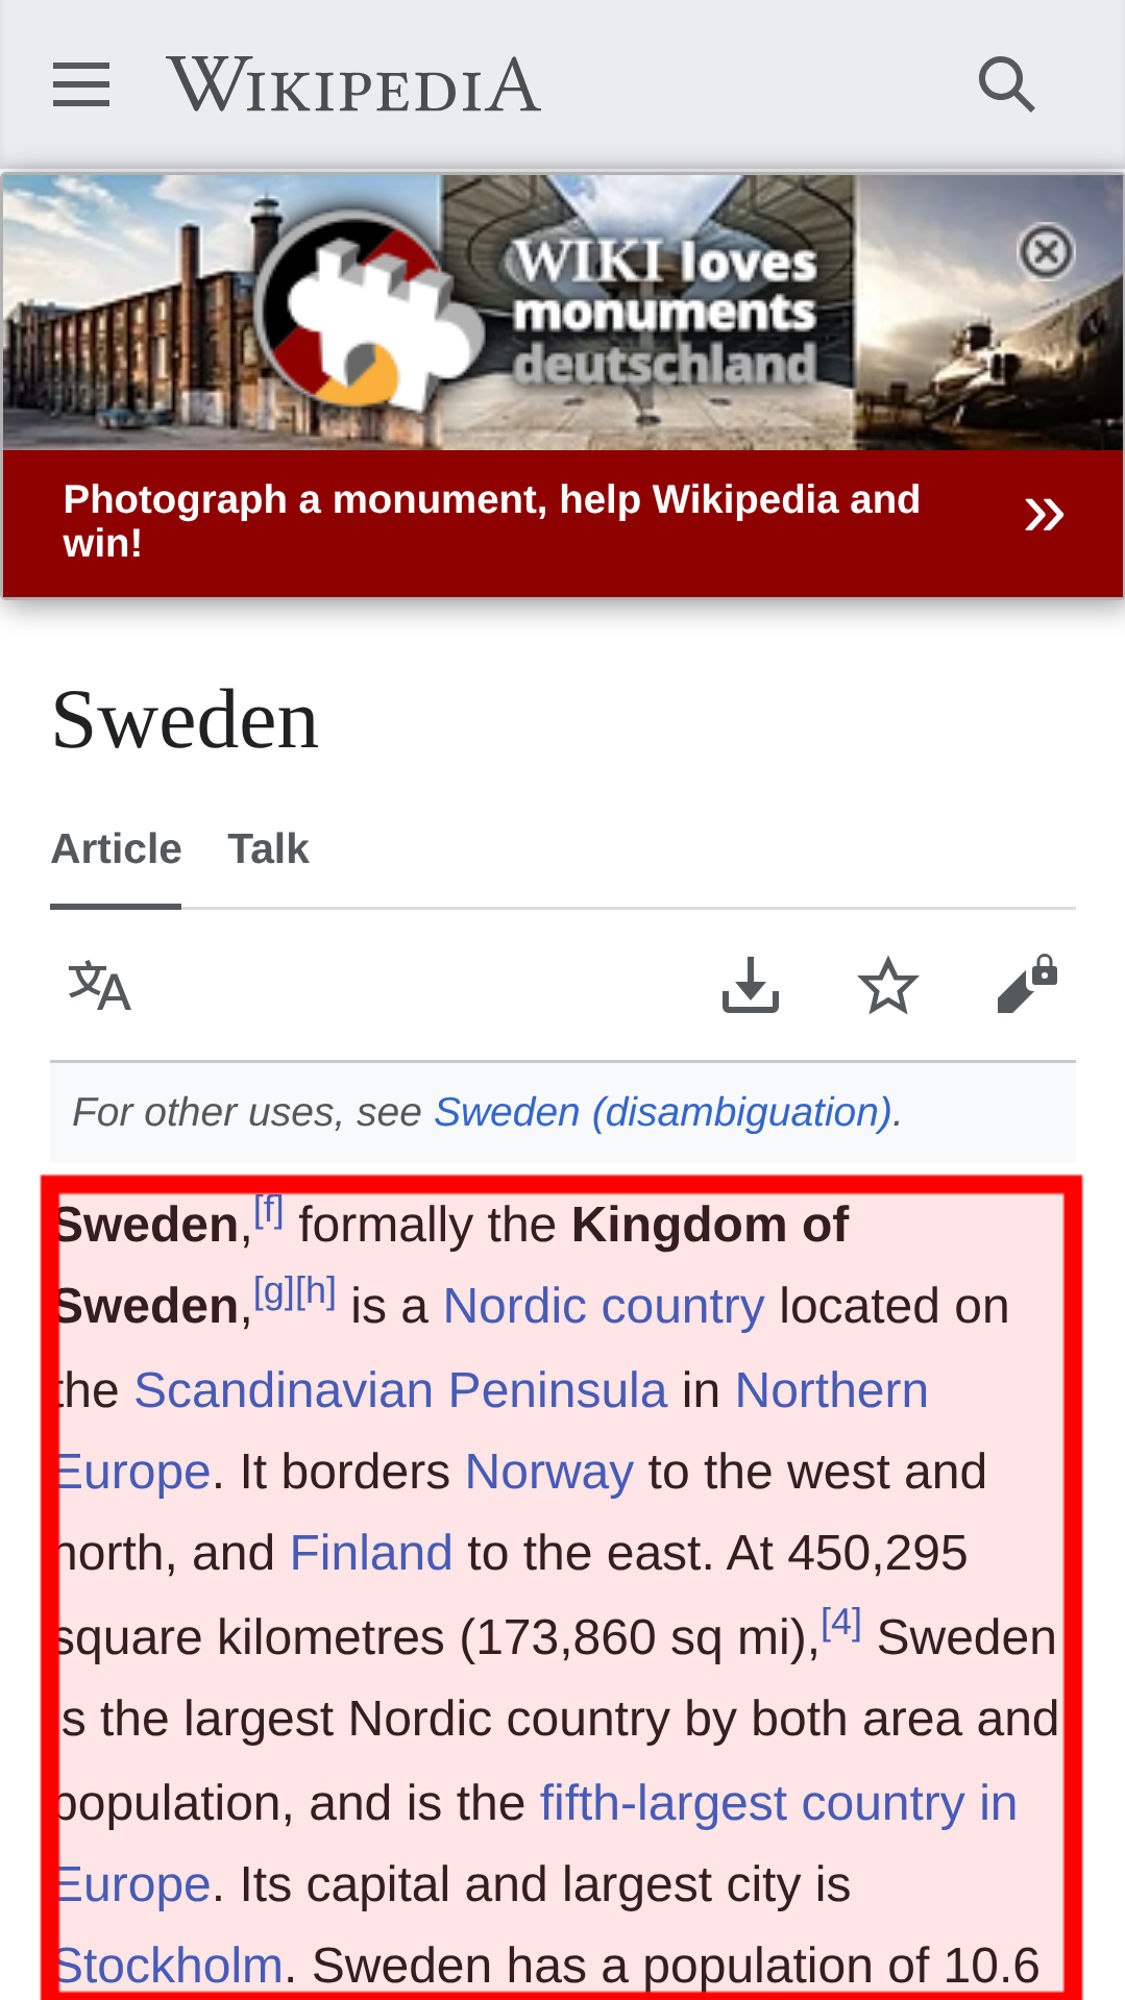The width and height of the screenshot is (1125, 2000).
Task: Switch to the Talk tab
Action: tap(268, 849)
